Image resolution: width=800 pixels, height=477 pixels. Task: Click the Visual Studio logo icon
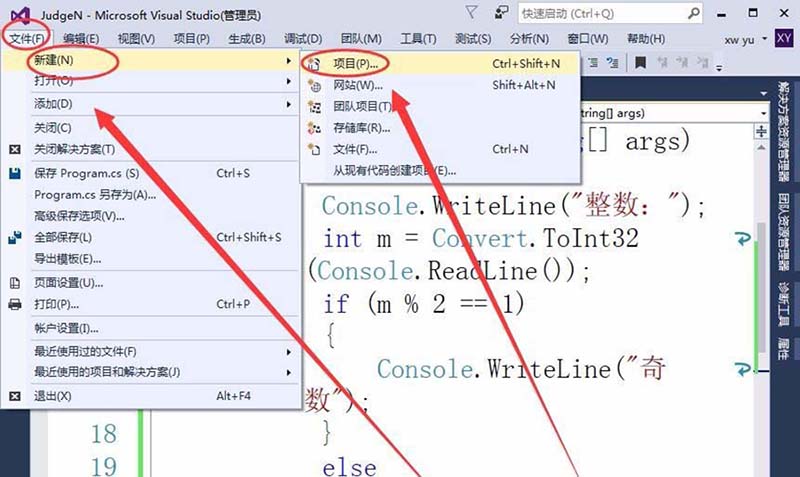20,15
